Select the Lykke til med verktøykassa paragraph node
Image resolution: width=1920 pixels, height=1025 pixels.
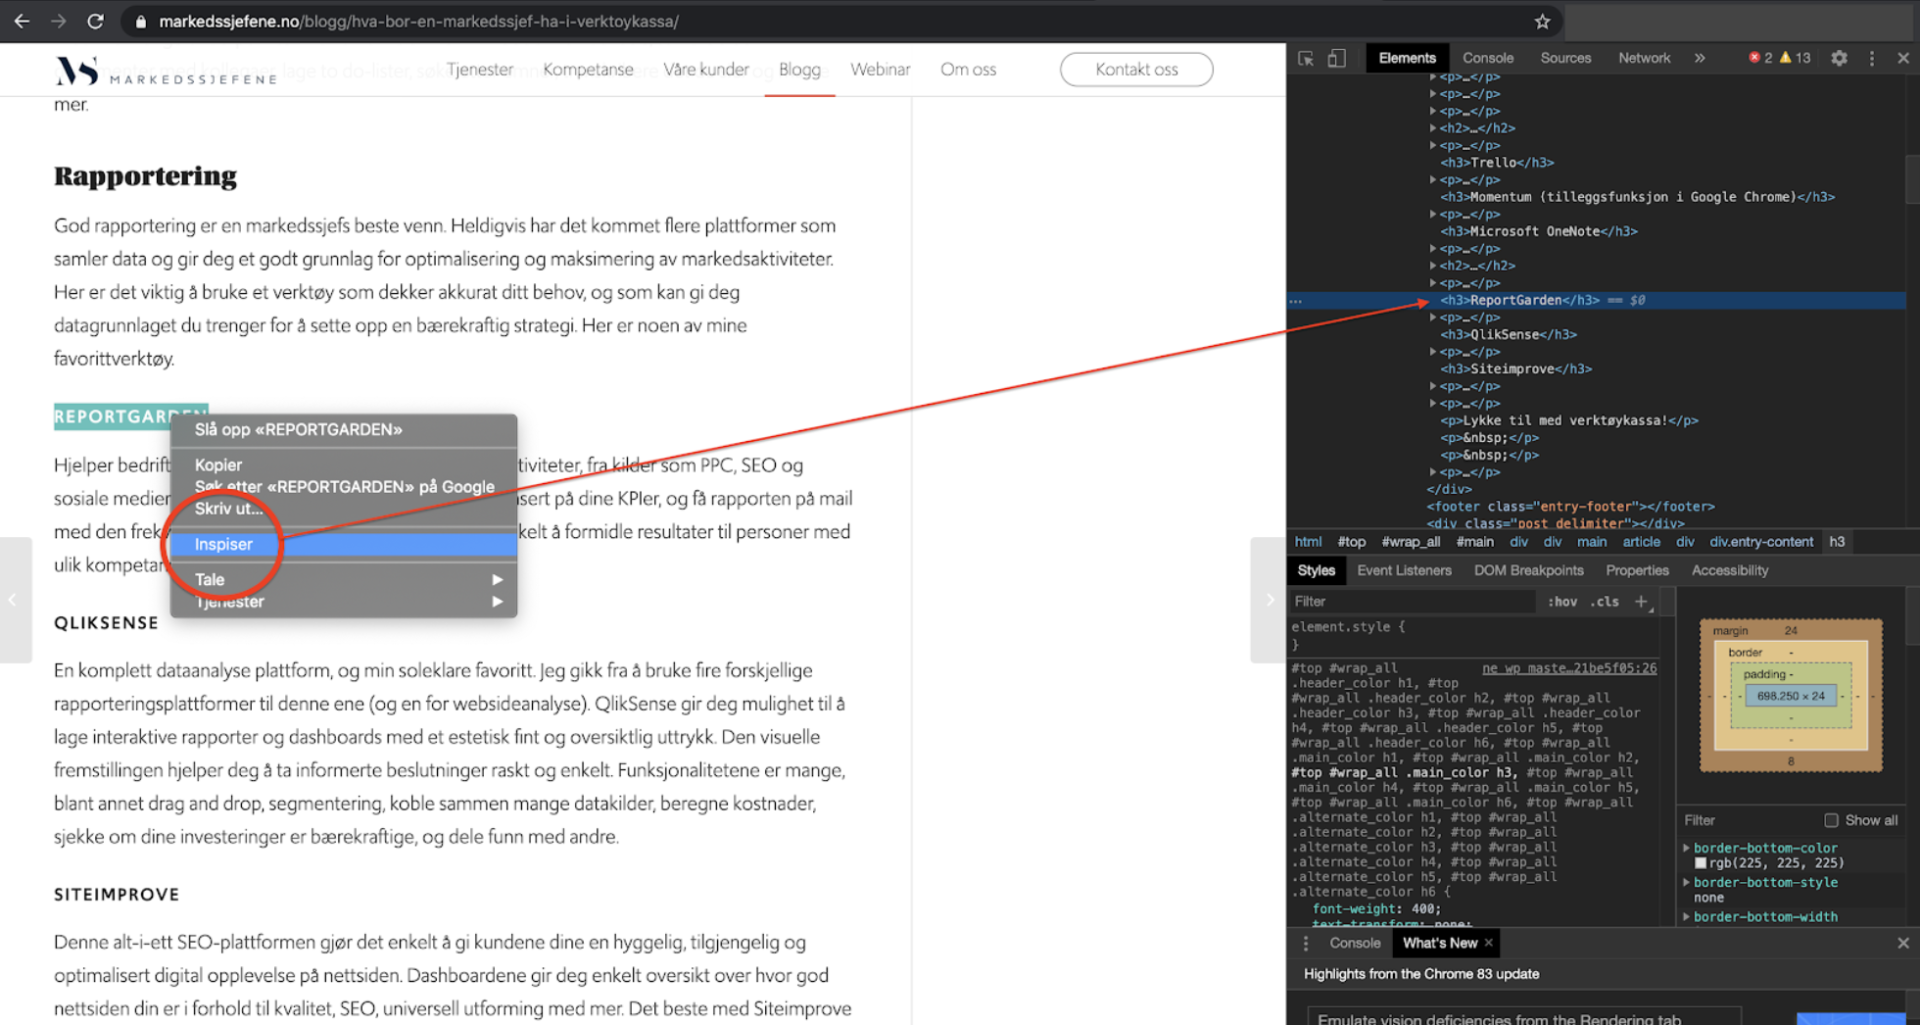pos(1569,420)
